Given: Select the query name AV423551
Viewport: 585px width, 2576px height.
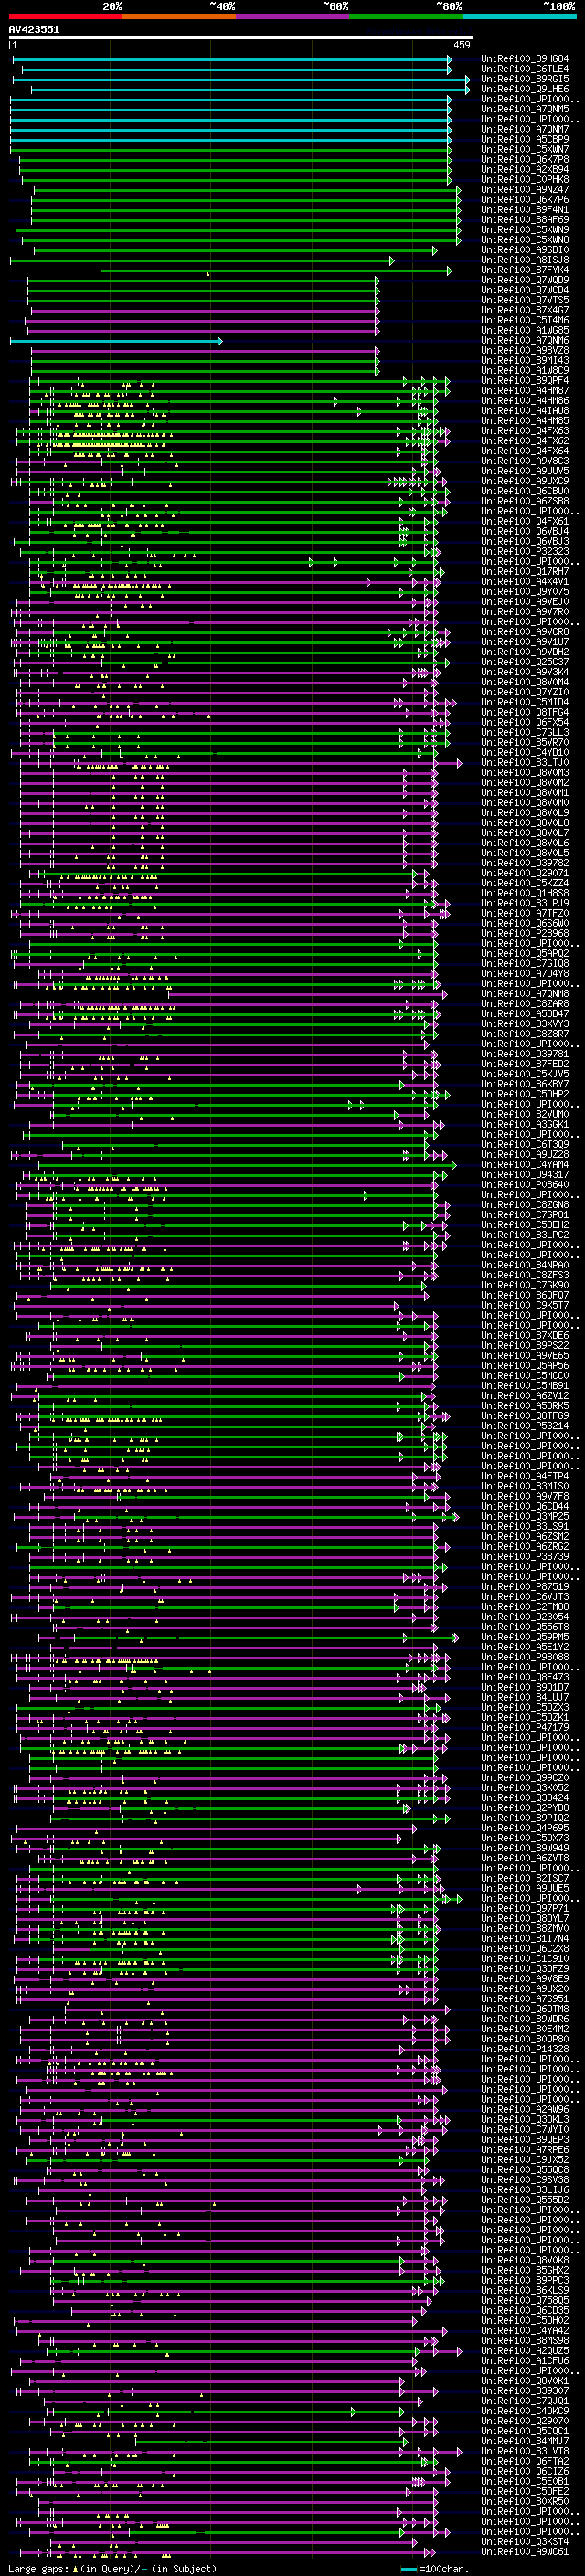Looking at the screenshot, I should point(34,29).
